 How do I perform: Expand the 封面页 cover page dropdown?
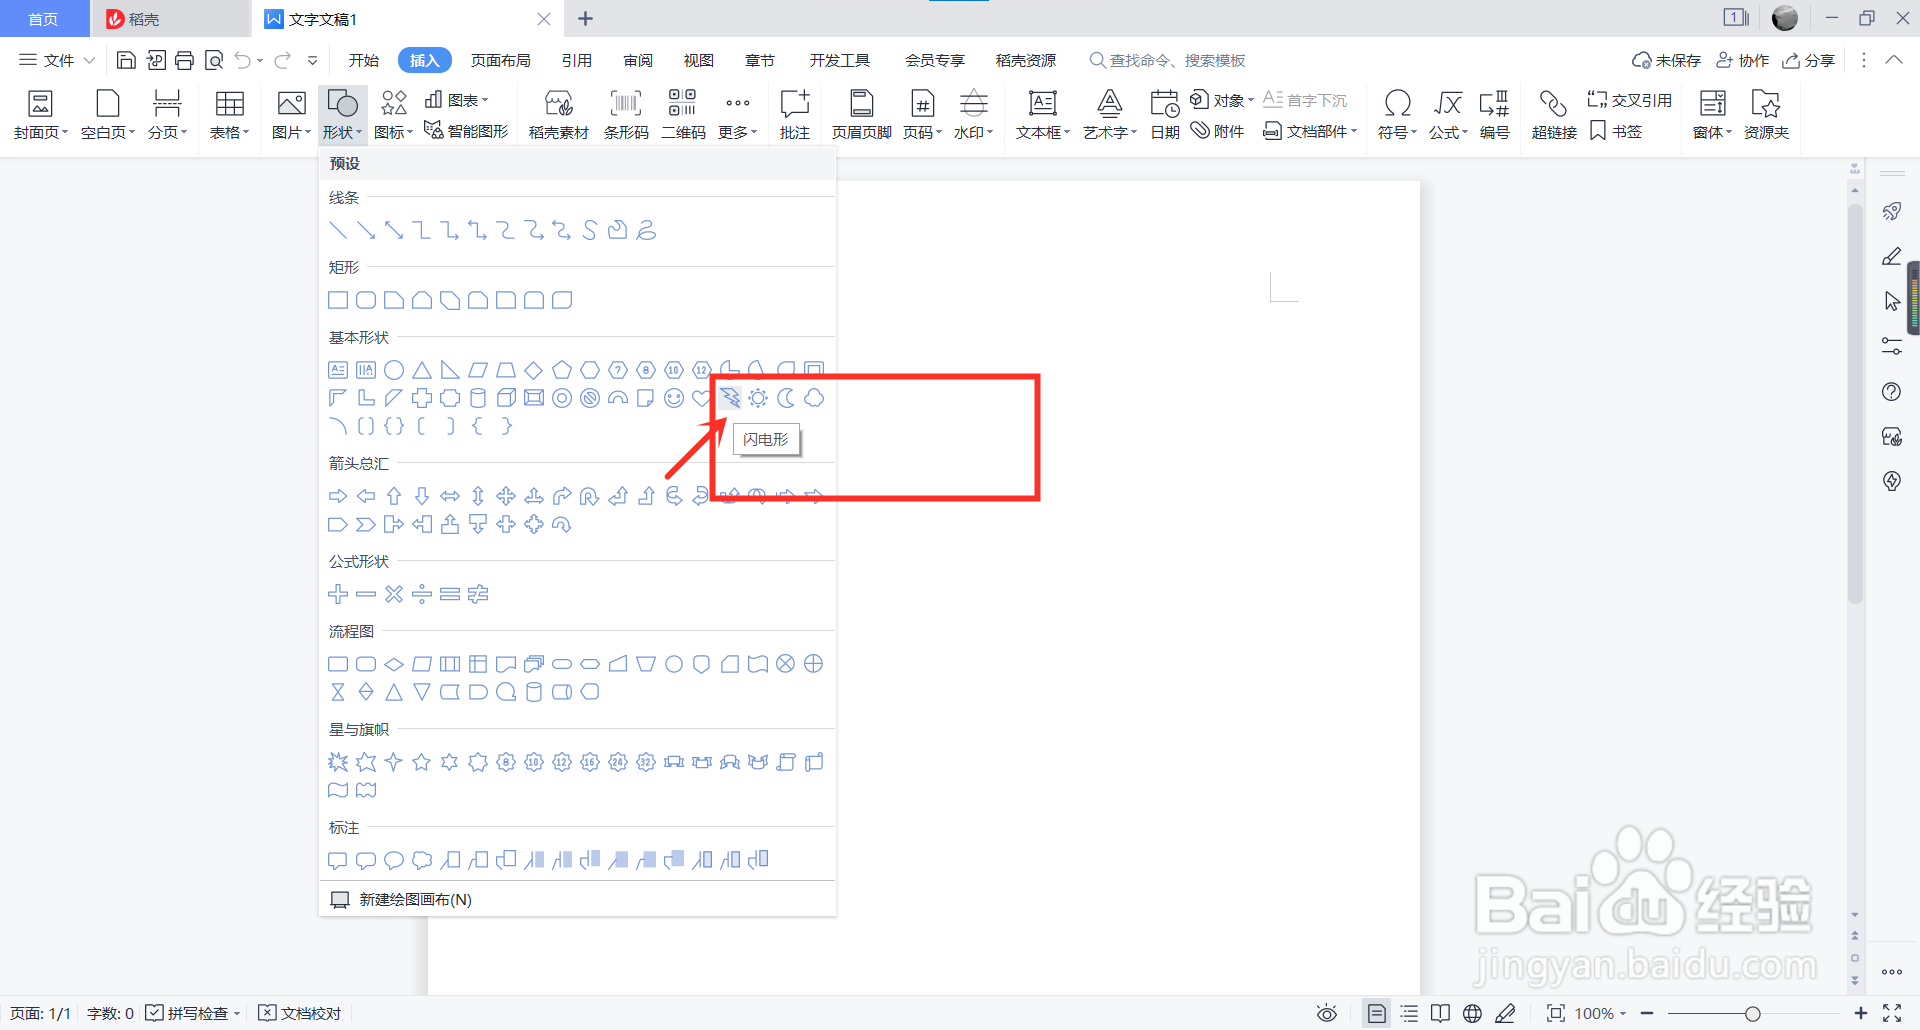(40, 132)
